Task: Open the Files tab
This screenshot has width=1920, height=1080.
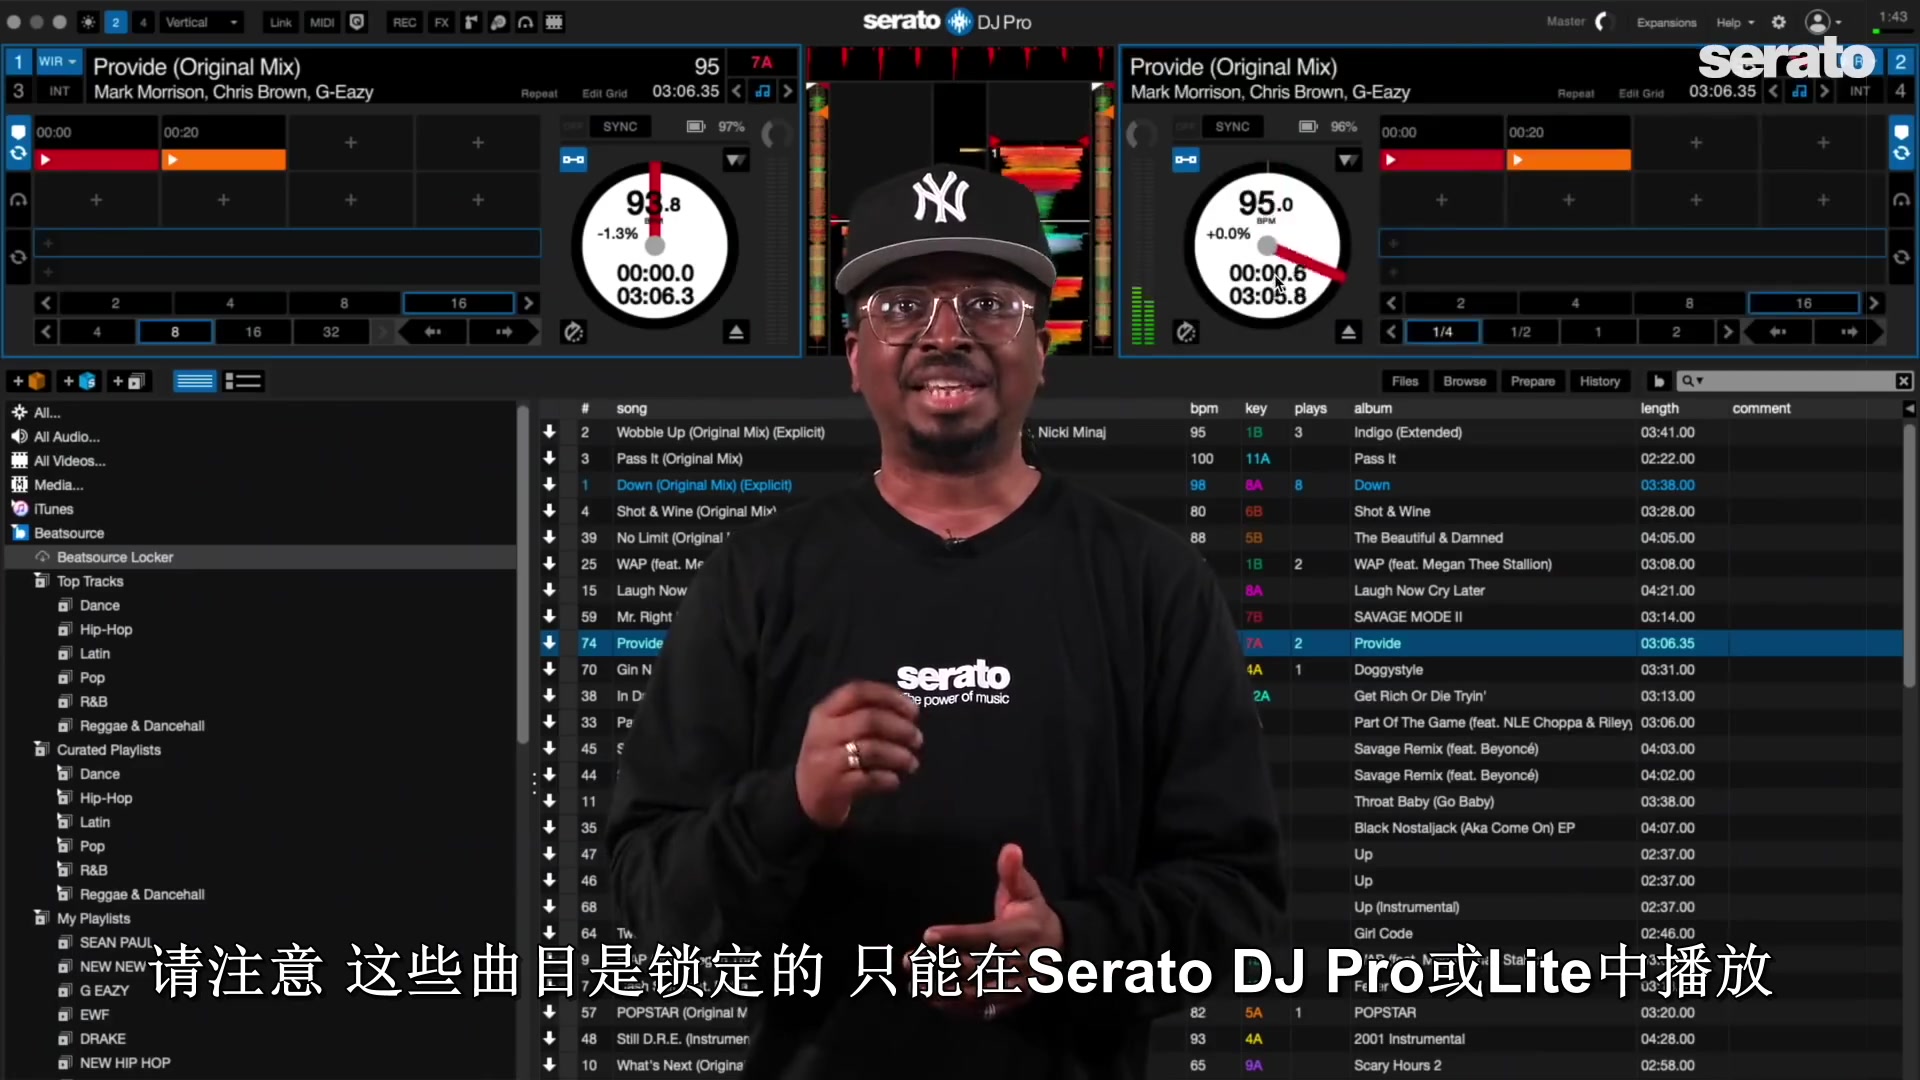Action: coord(1405,381)
